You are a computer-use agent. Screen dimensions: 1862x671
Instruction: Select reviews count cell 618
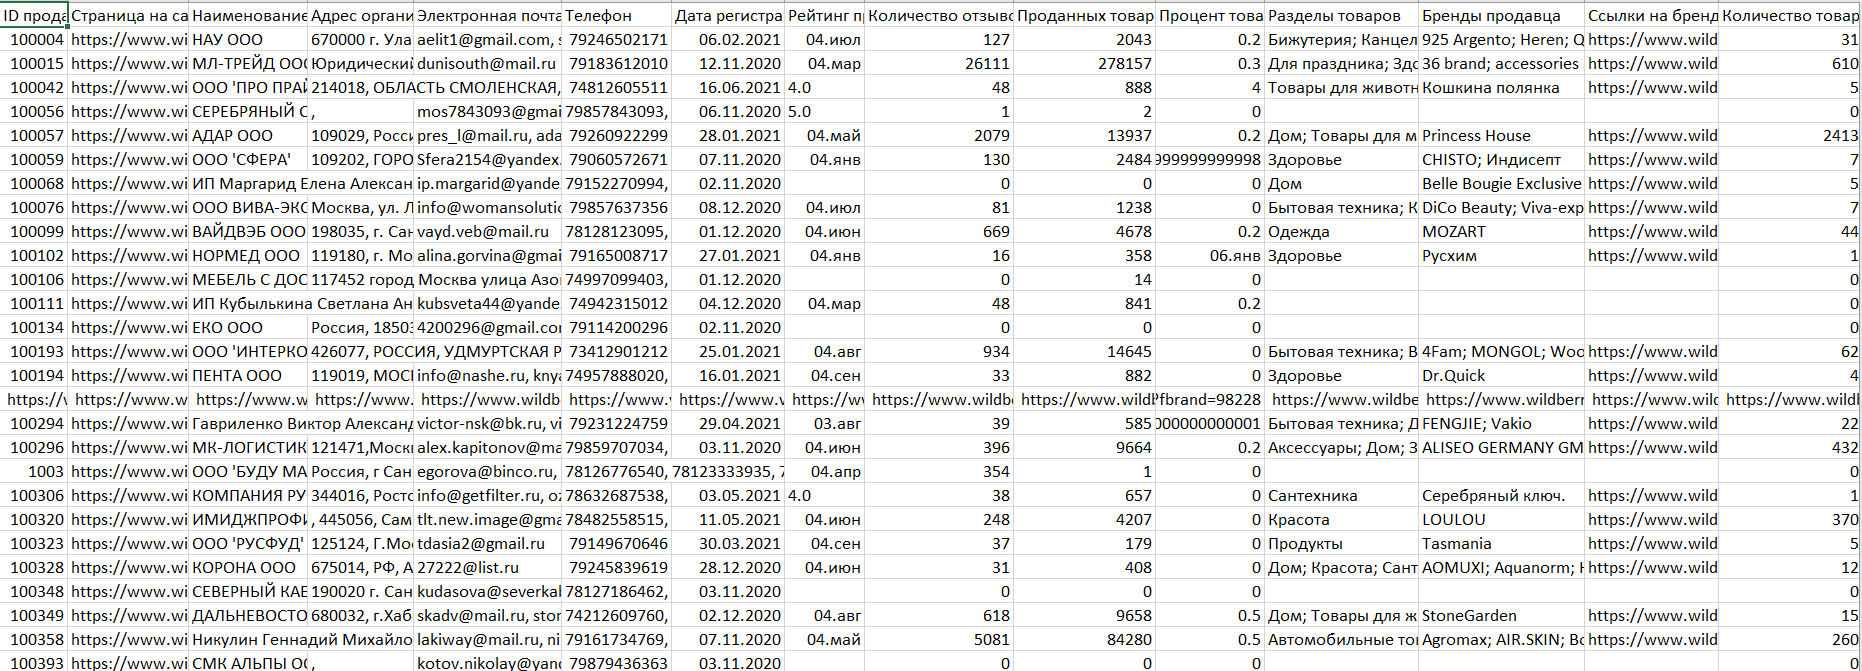[x=939, y=615]
